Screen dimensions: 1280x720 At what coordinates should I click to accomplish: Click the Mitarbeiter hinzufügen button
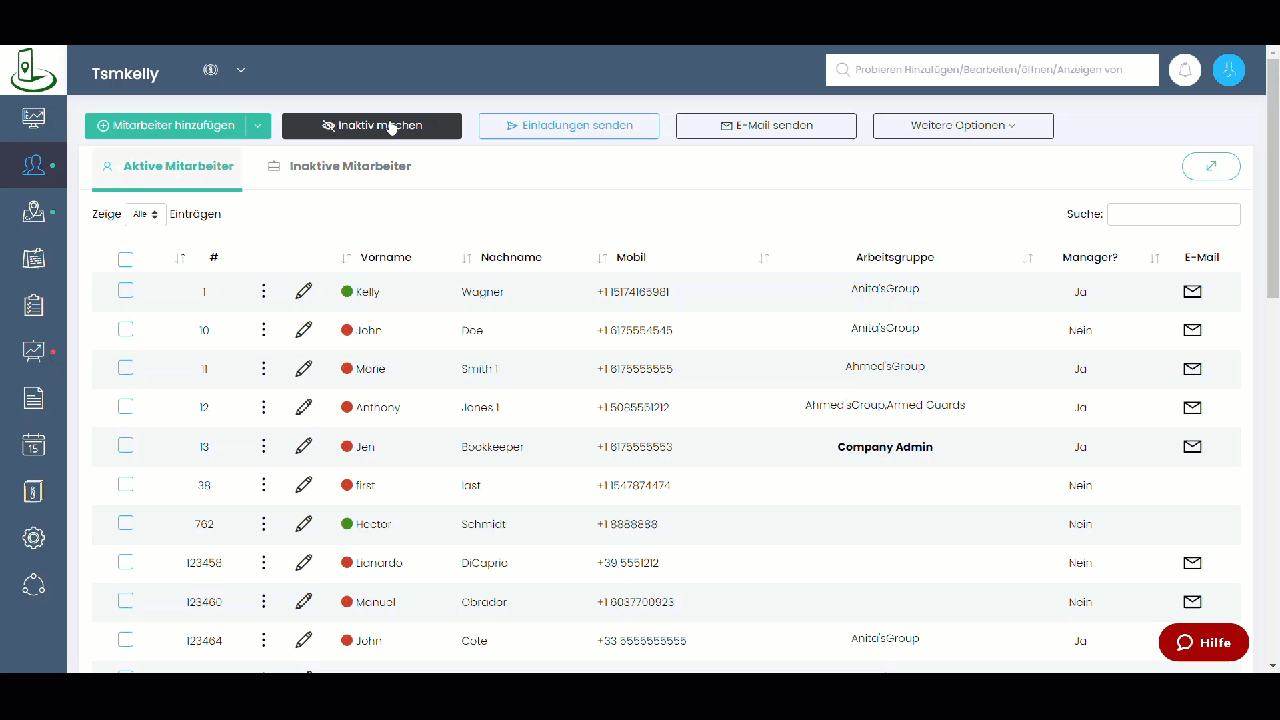tap(165, 125)
